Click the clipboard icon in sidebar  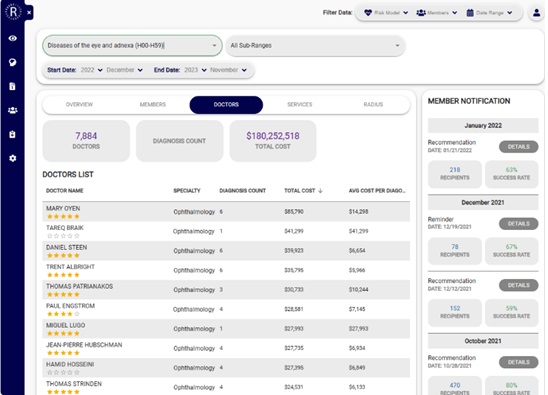[x=12, y=134]
